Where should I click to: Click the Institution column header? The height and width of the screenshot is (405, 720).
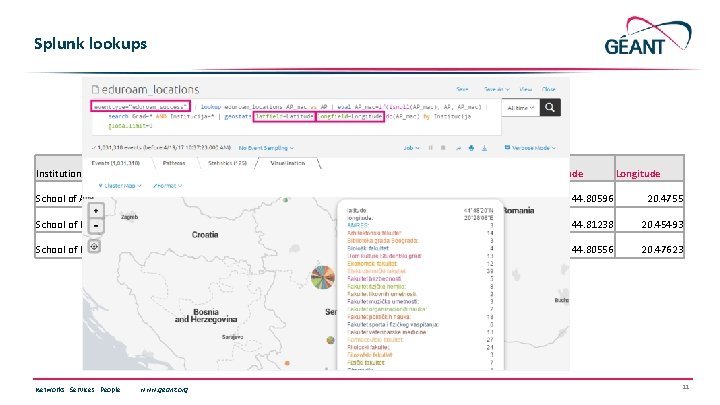(x=59, y=174)
